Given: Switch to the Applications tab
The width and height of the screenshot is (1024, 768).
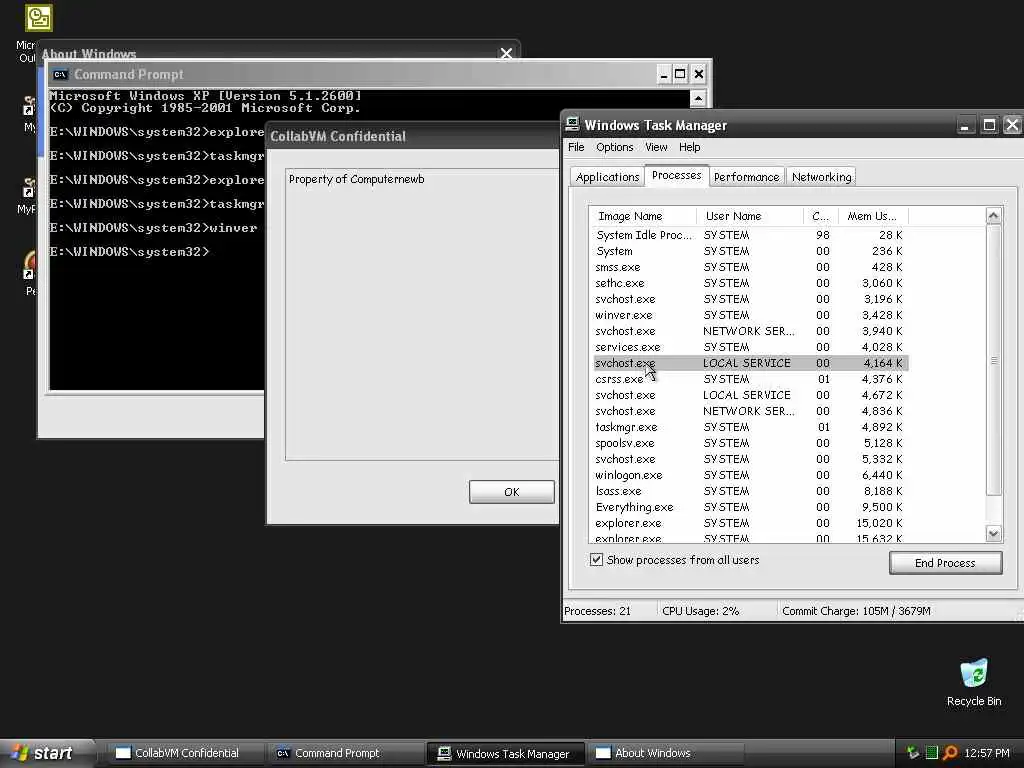Looking at the screenshot, I should tap(607, 177).
